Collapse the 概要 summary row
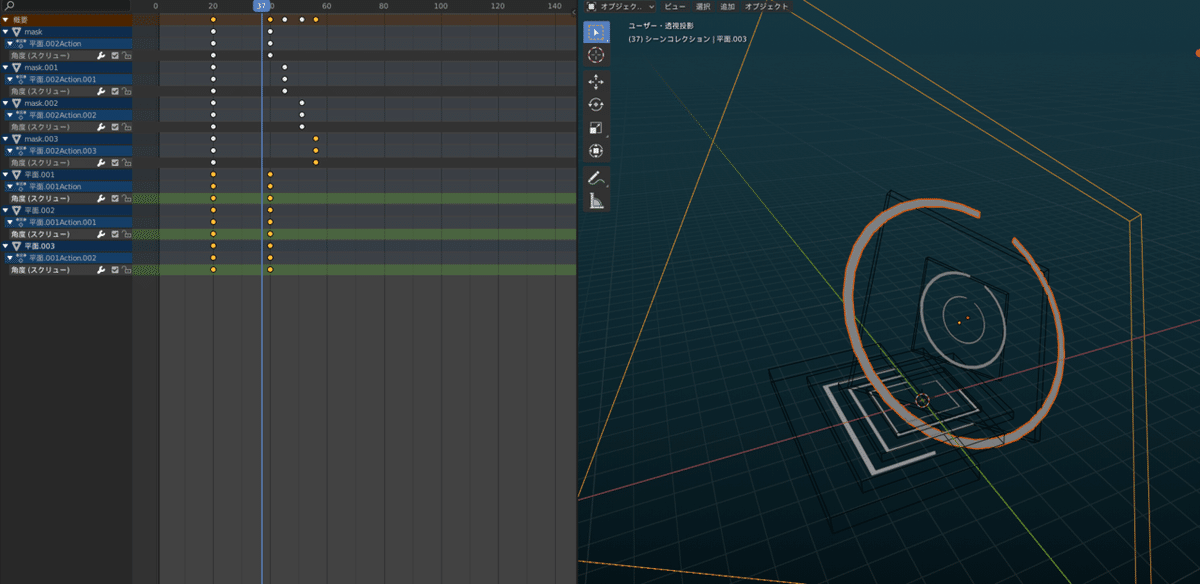This screenshot has height=584, width=1200. pos(5,20)
